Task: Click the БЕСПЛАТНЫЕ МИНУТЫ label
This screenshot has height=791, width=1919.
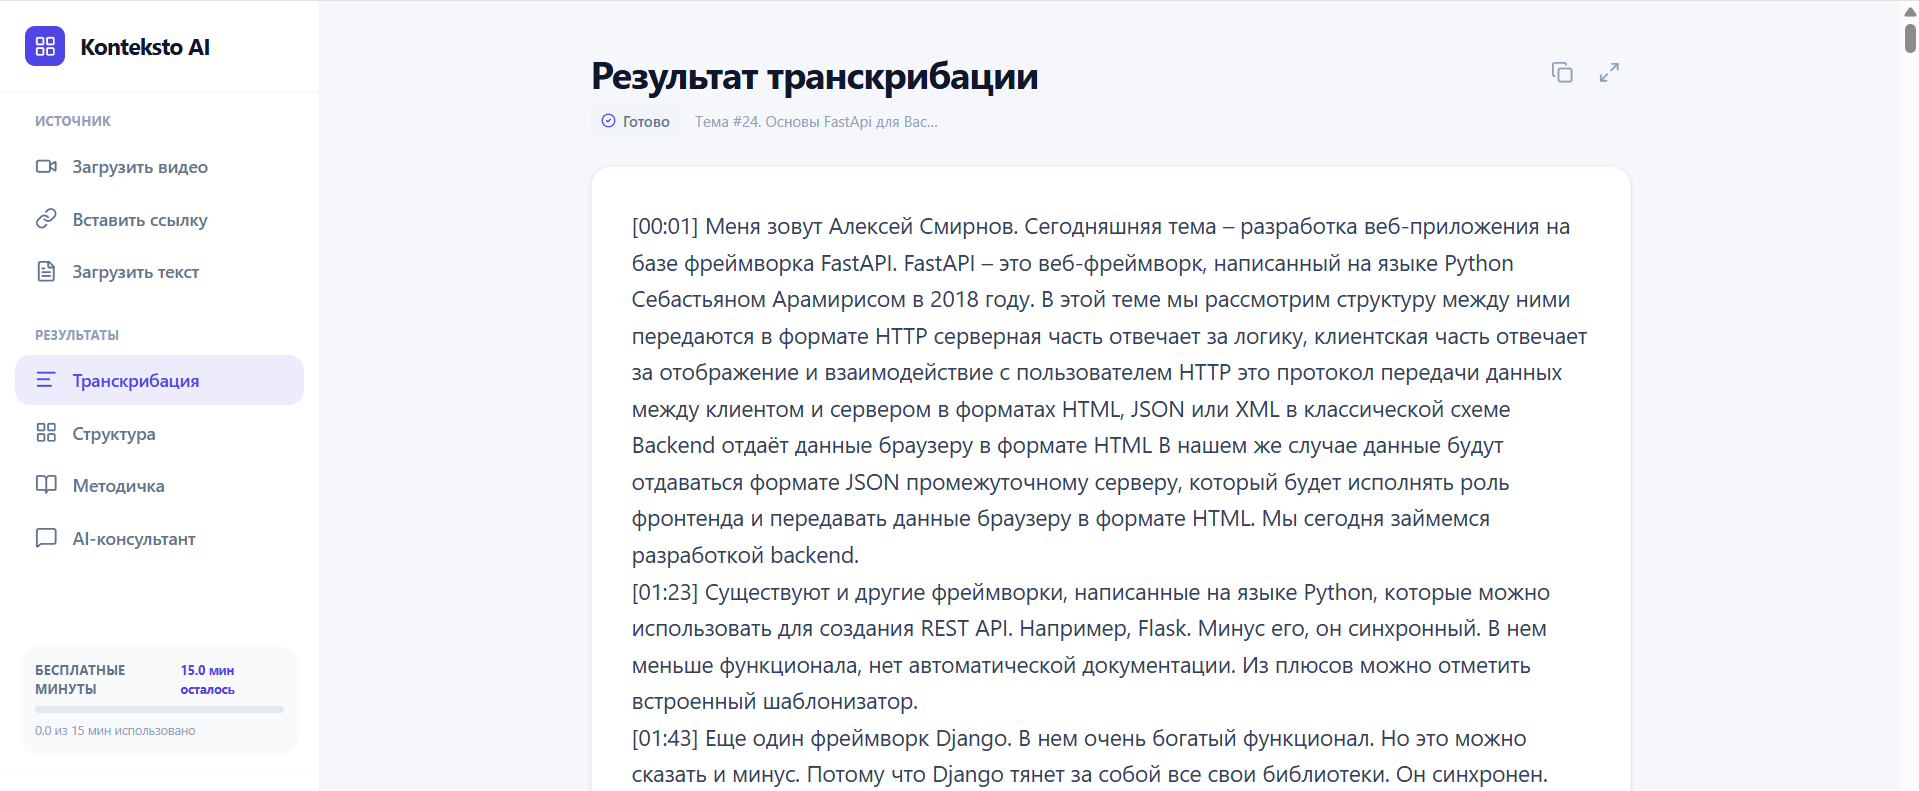Action: (80, 680)
